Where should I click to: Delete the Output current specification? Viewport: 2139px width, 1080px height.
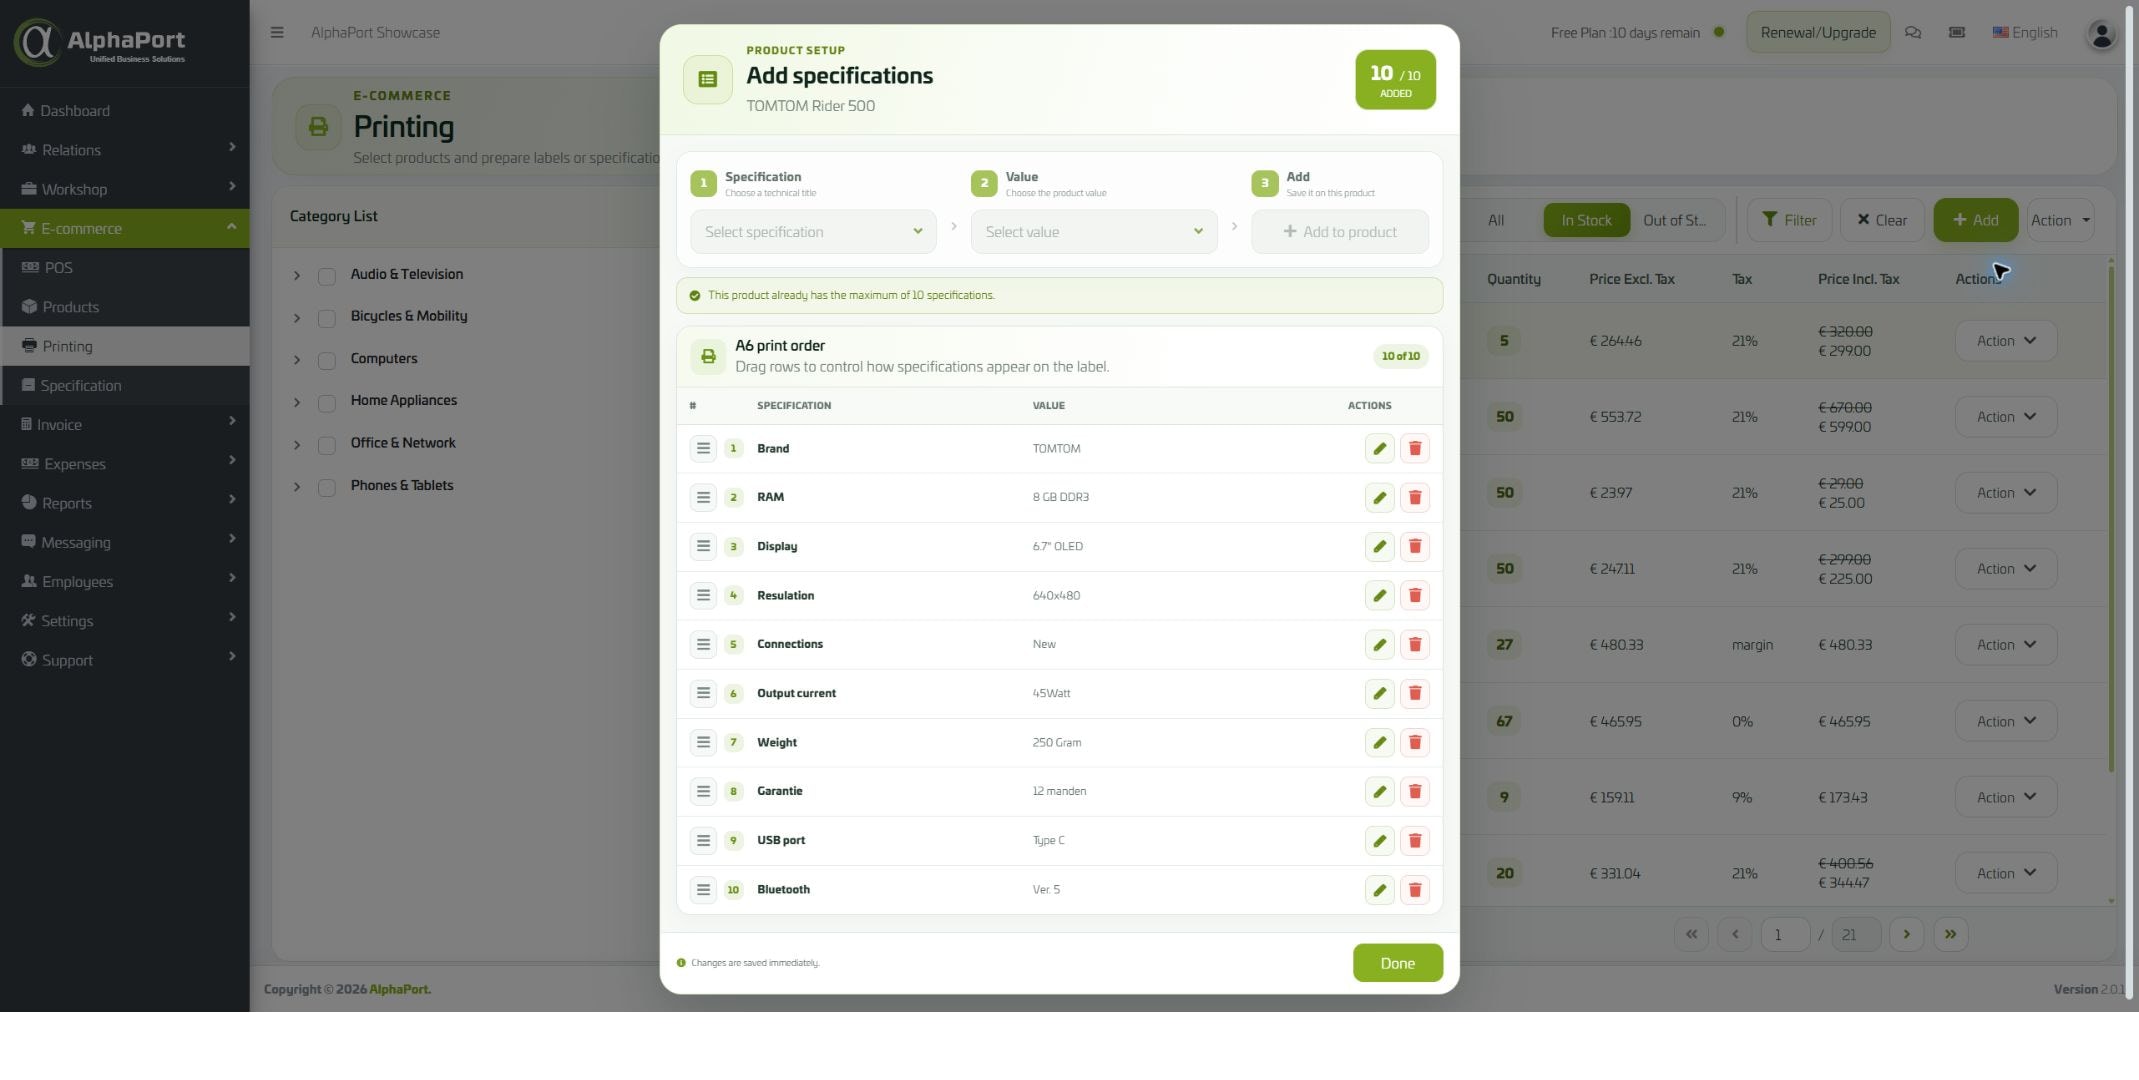pos(1414,694)
